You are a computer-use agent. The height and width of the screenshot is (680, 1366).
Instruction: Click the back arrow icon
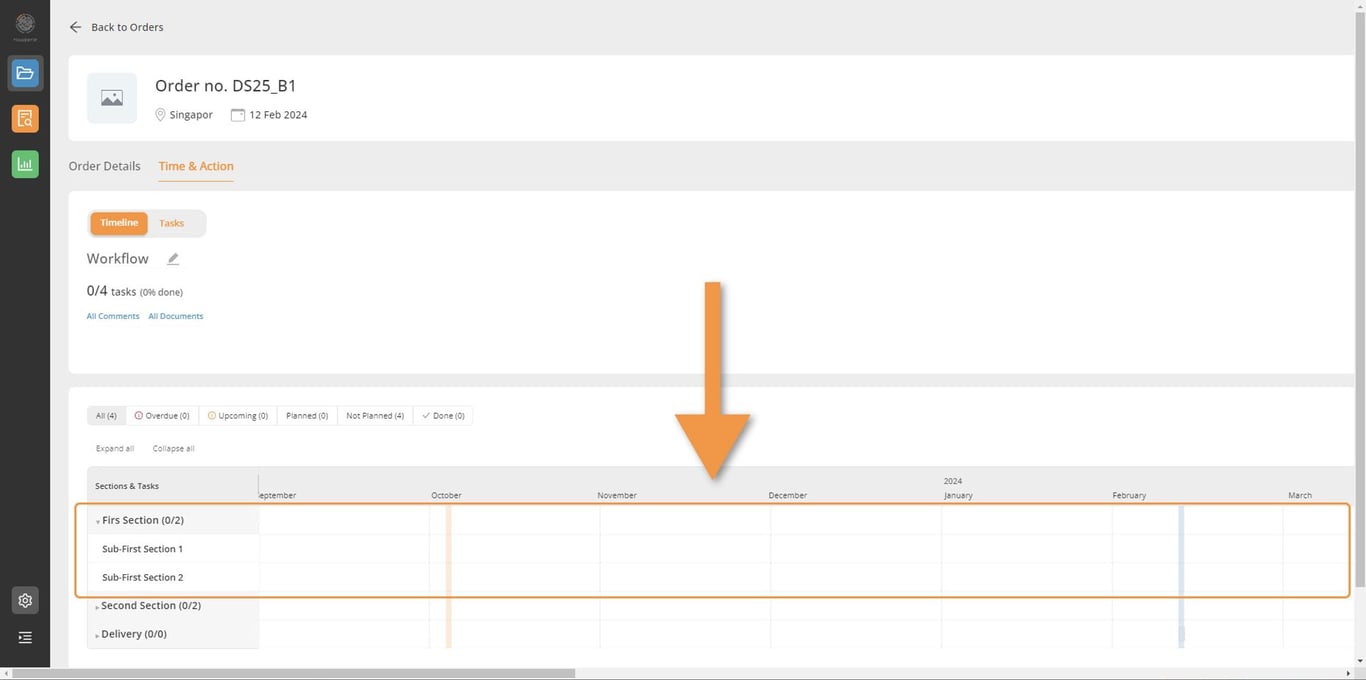75,27
